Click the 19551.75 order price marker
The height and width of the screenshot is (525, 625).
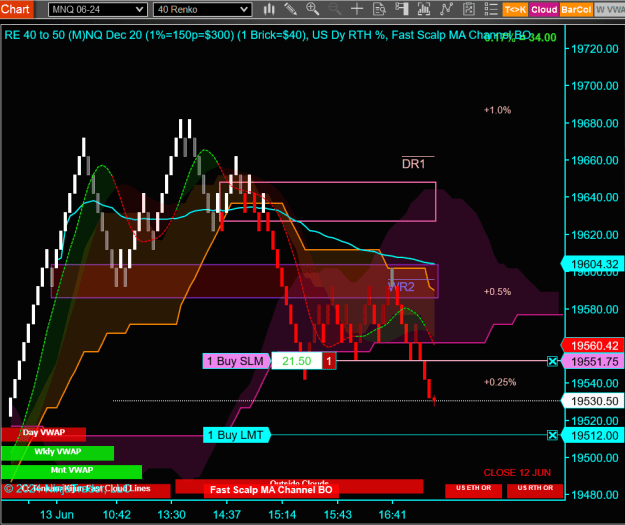[593, 362]
